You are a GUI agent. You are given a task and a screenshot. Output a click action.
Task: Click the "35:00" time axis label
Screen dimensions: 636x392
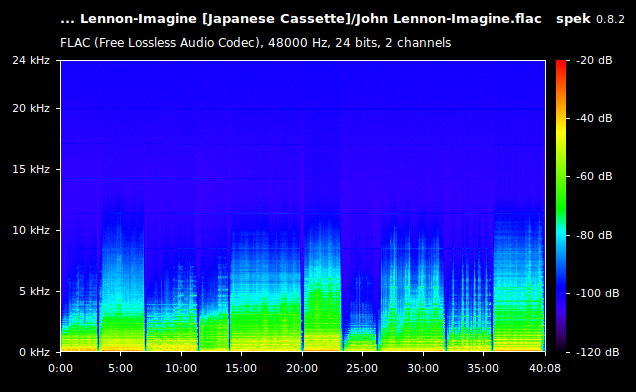pos(483,368)
